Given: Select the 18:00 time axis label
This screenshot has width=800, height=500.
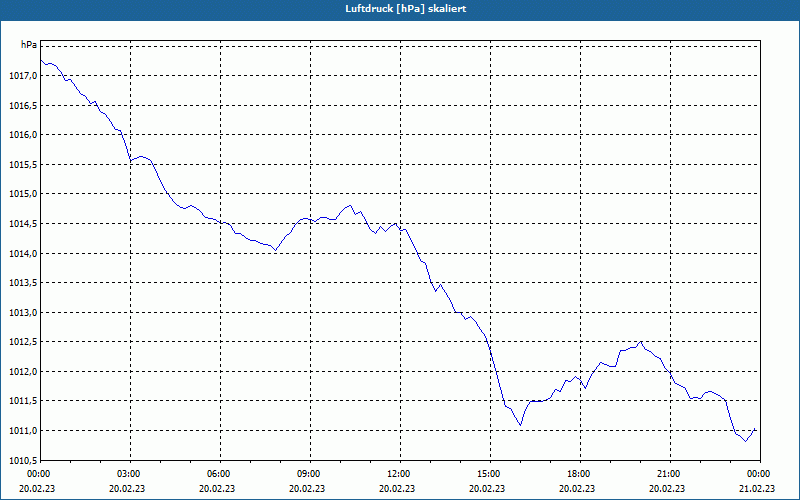Looking at the screenshot, I should [x=577, y=474].
